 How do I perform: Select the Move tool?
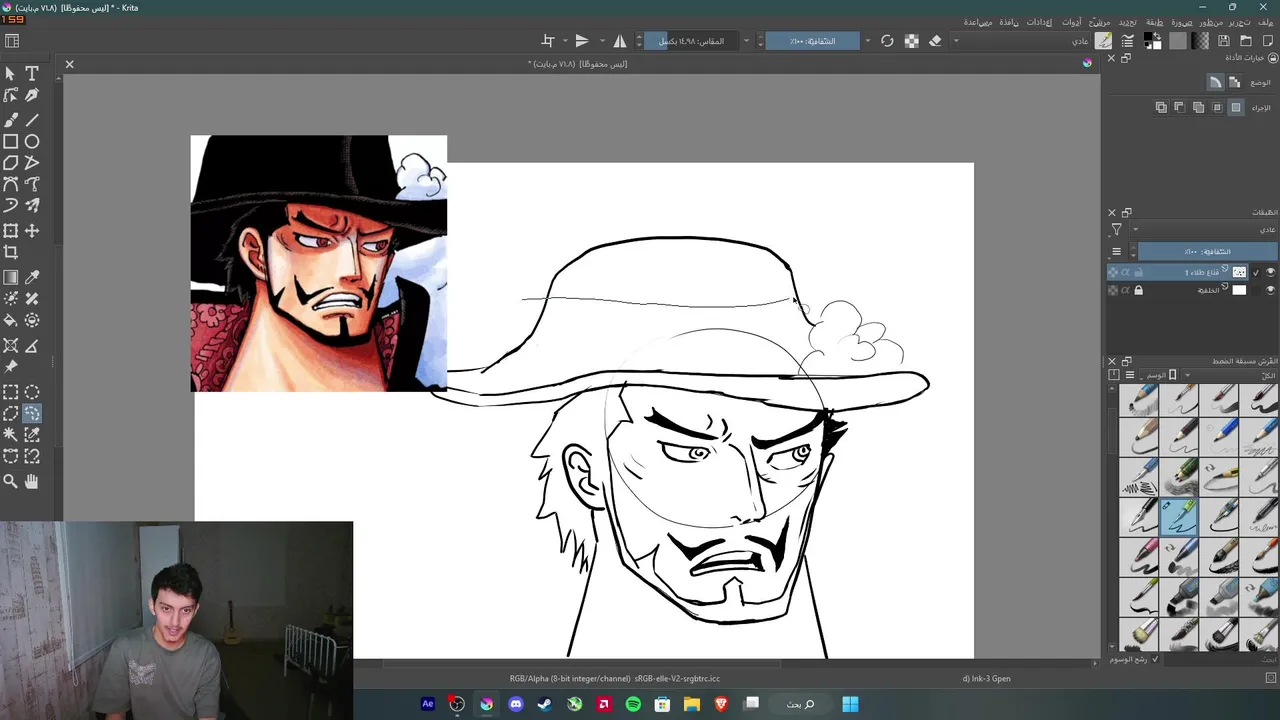coord(32,231)
